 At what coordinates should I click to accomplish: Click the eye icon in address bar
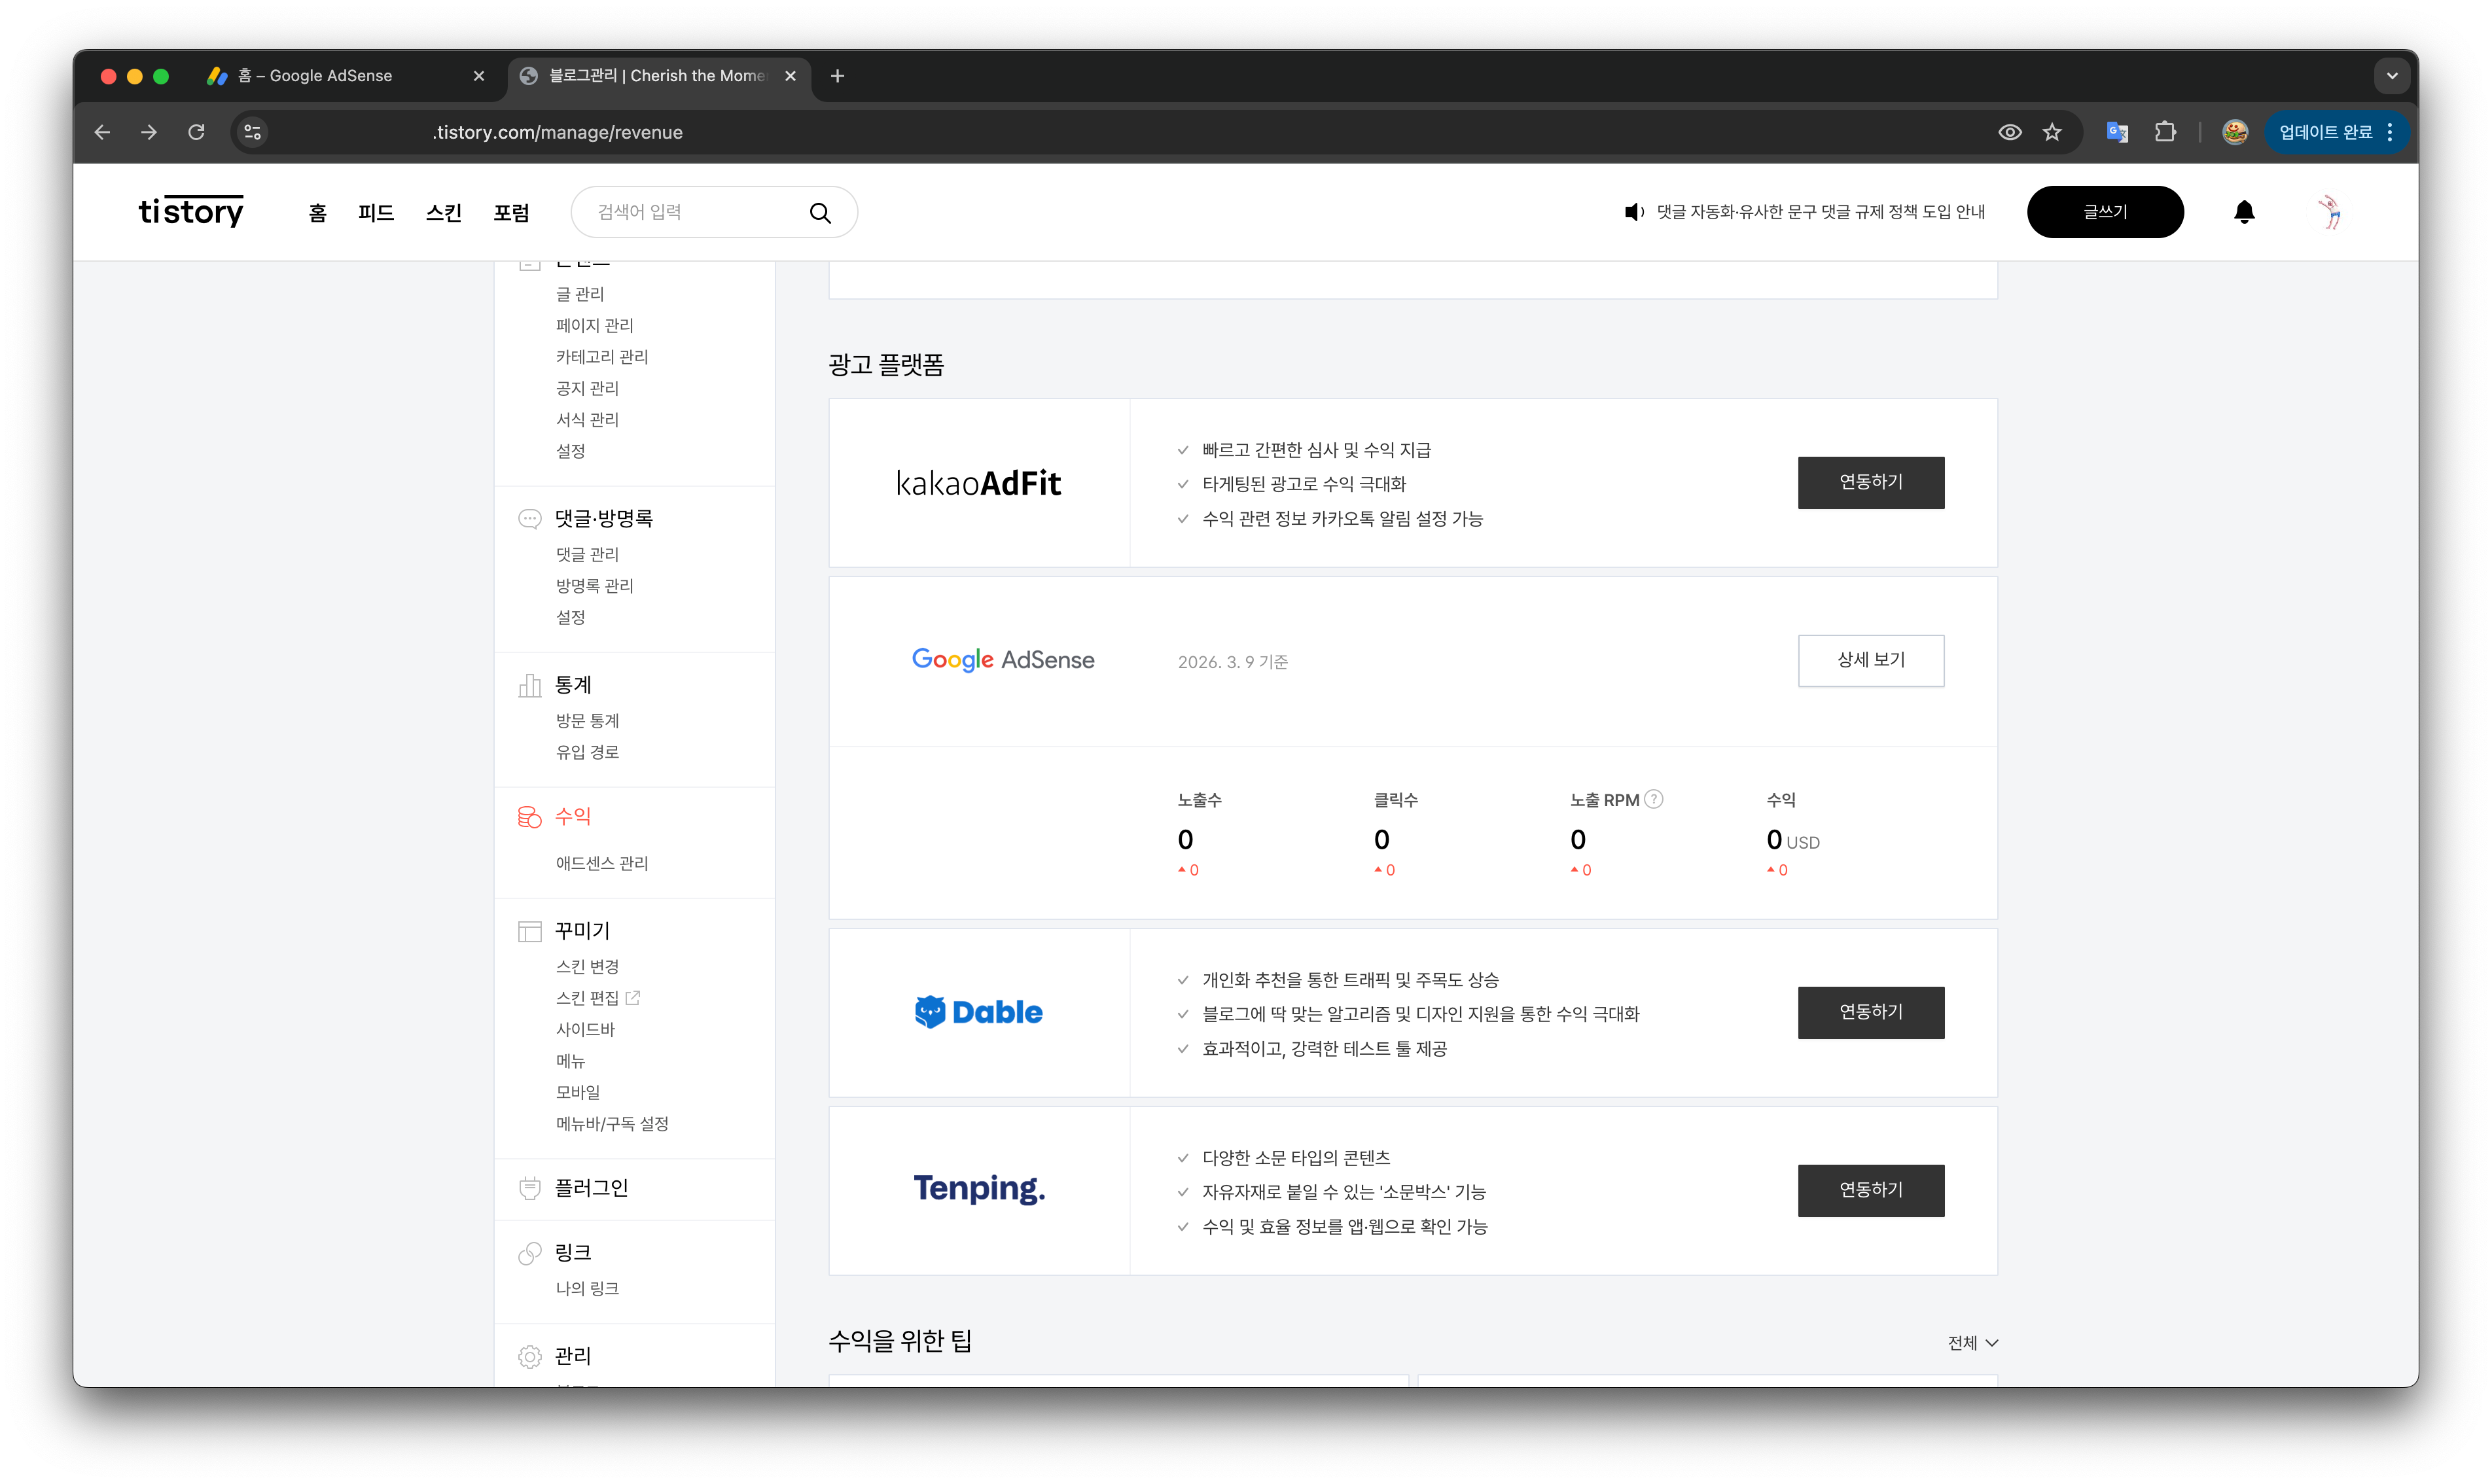[2010, 132]
